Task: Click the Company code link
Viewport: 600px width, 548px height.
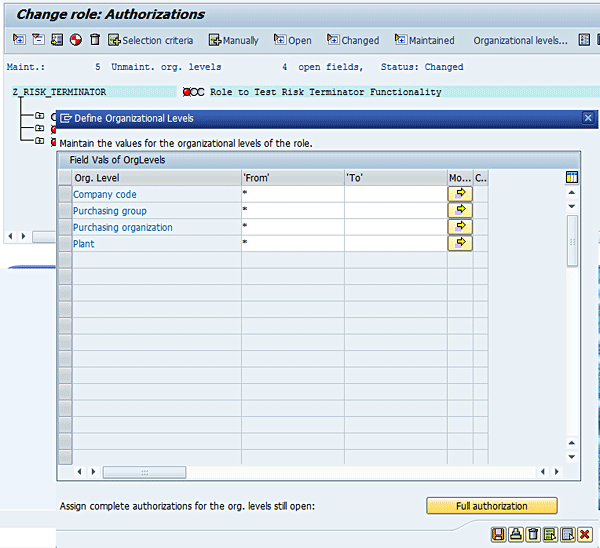Action: coord(105,194)
